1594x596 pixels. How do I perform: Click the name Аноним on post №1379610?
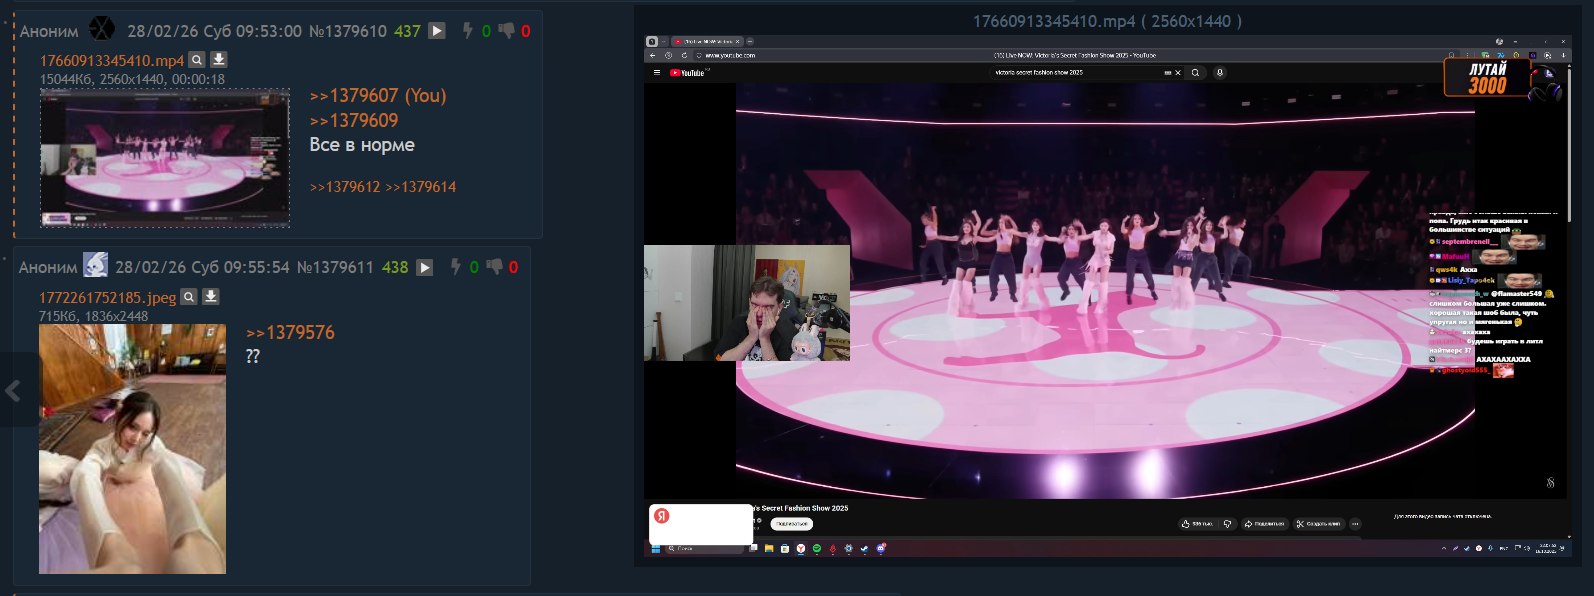pos(49,32)
